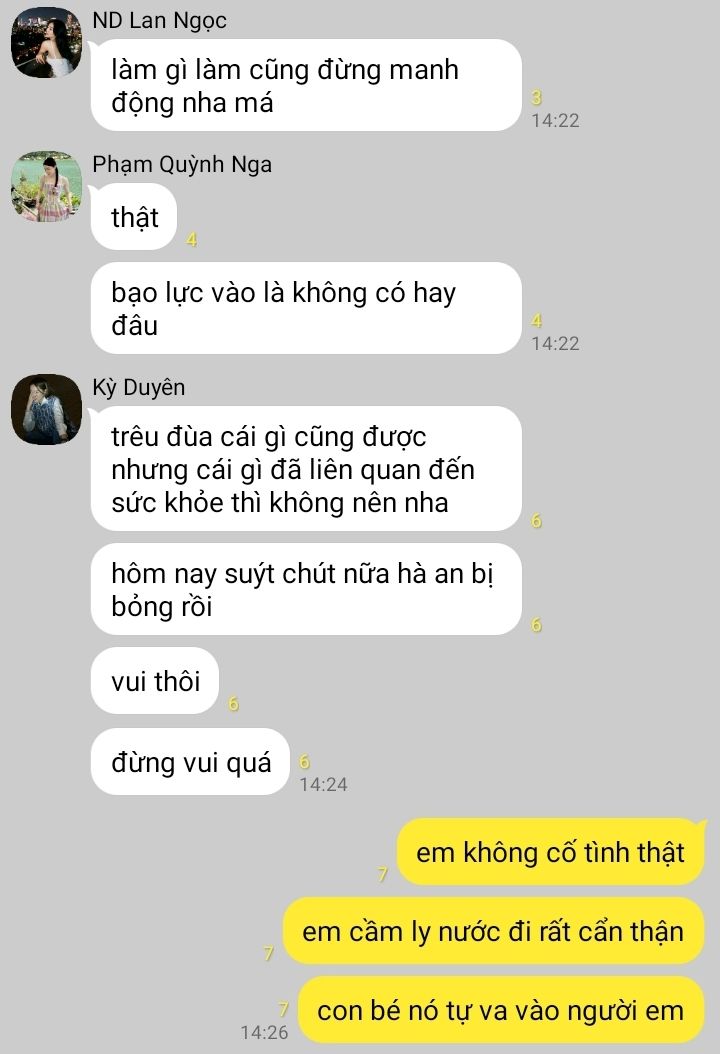This screenshot has height=1054, width=720.
Task: Tap the Kỳ Duyên sender name
Action: pyautogui.click(x=138, y=388)
